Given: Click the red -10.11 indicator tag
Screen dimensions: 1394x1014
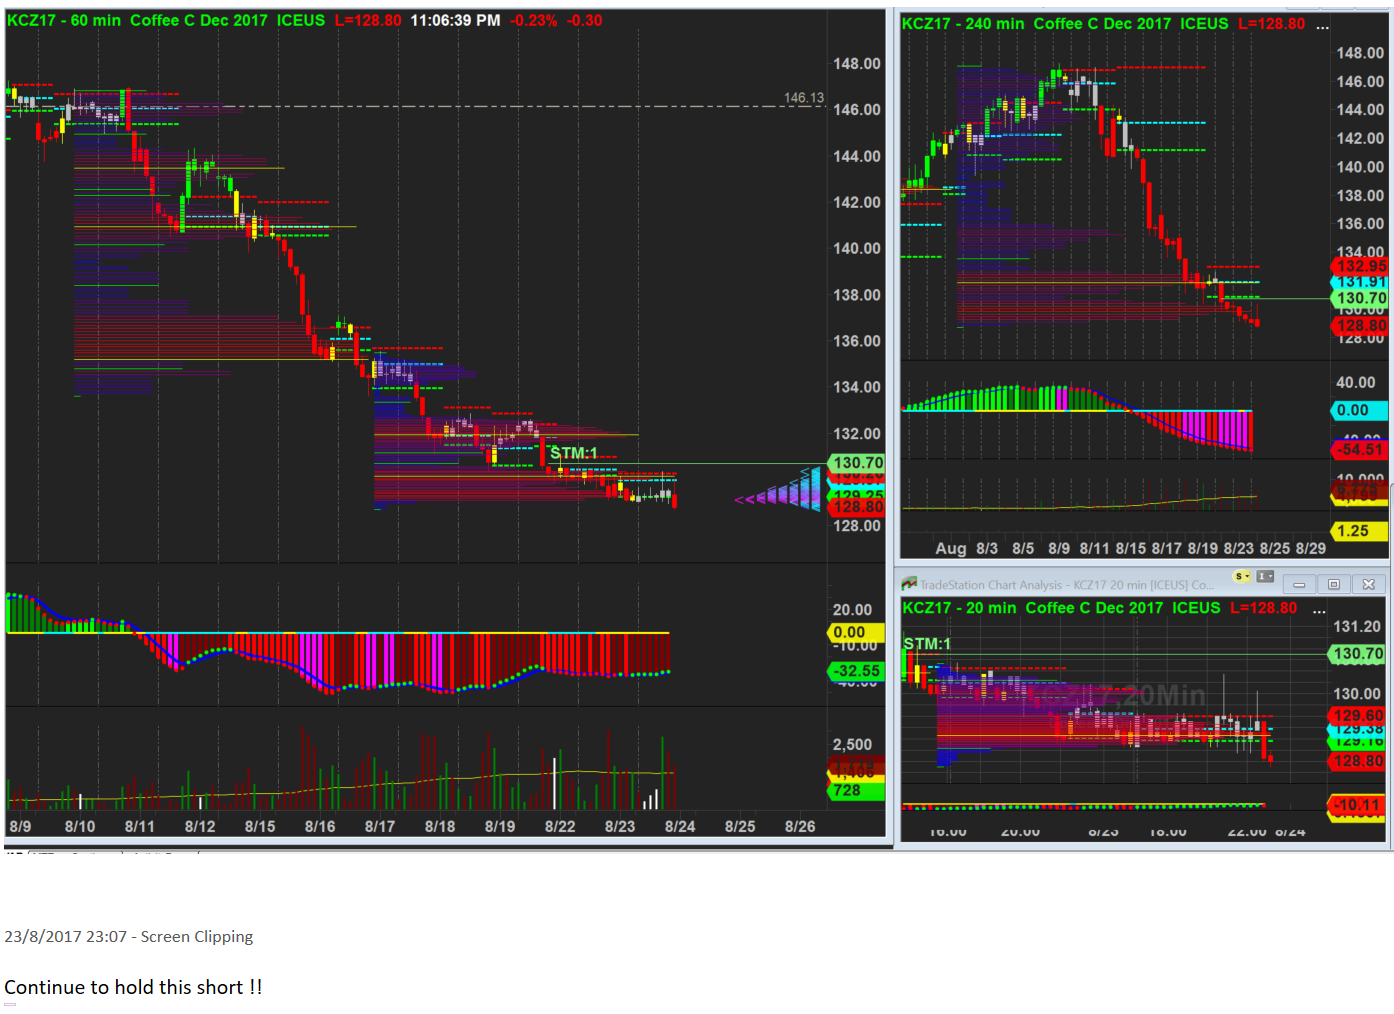Looking at the screenshot, I should pos(1358,805).
